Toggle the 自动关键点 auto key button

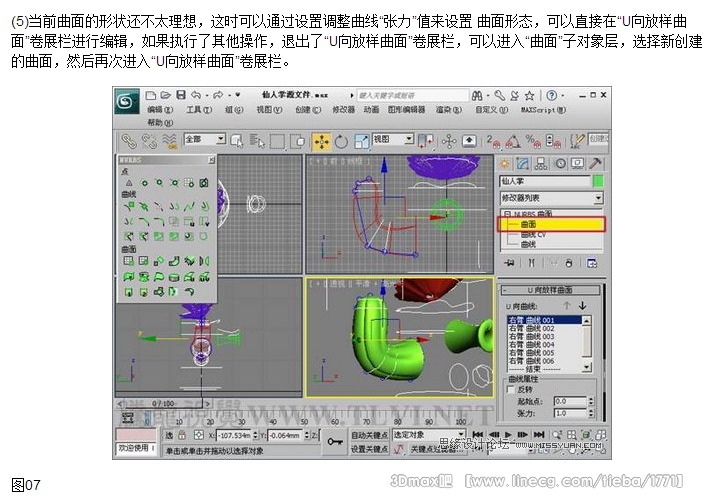tap(370, 435)
